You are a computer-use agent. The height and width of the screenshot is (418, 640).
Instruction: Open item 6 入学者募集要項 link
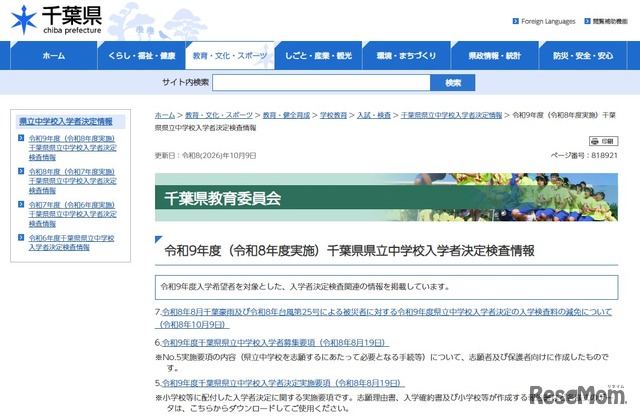(275, 342)
